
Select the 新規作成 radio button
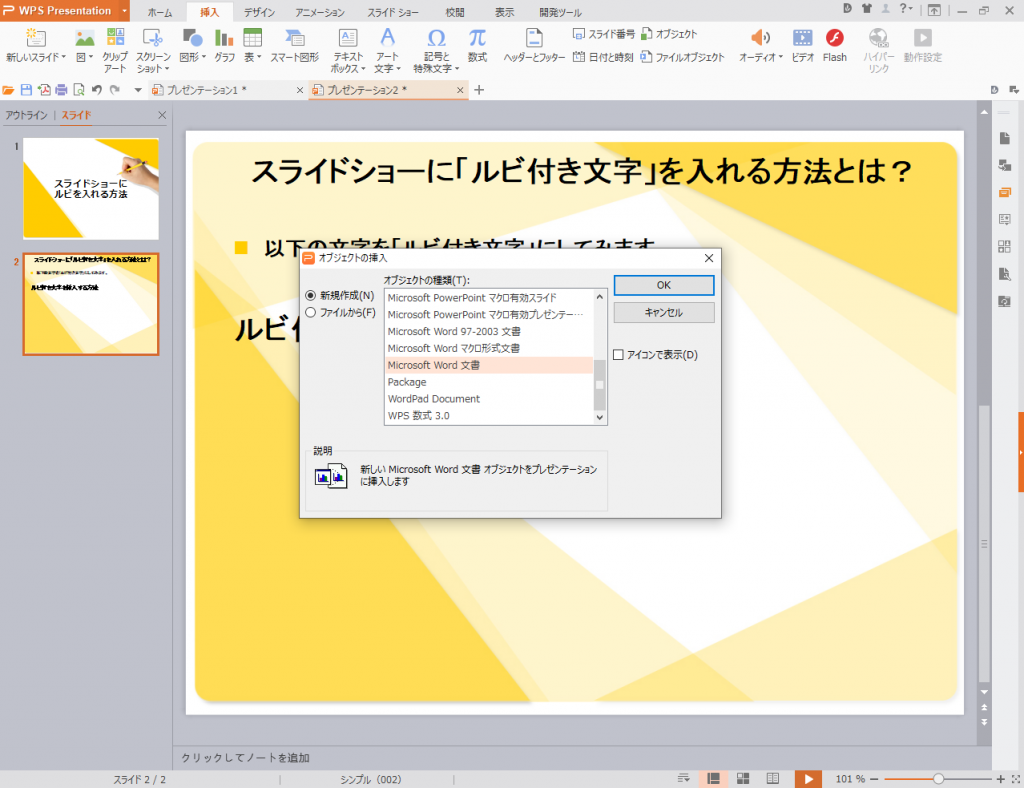[310, 296]
